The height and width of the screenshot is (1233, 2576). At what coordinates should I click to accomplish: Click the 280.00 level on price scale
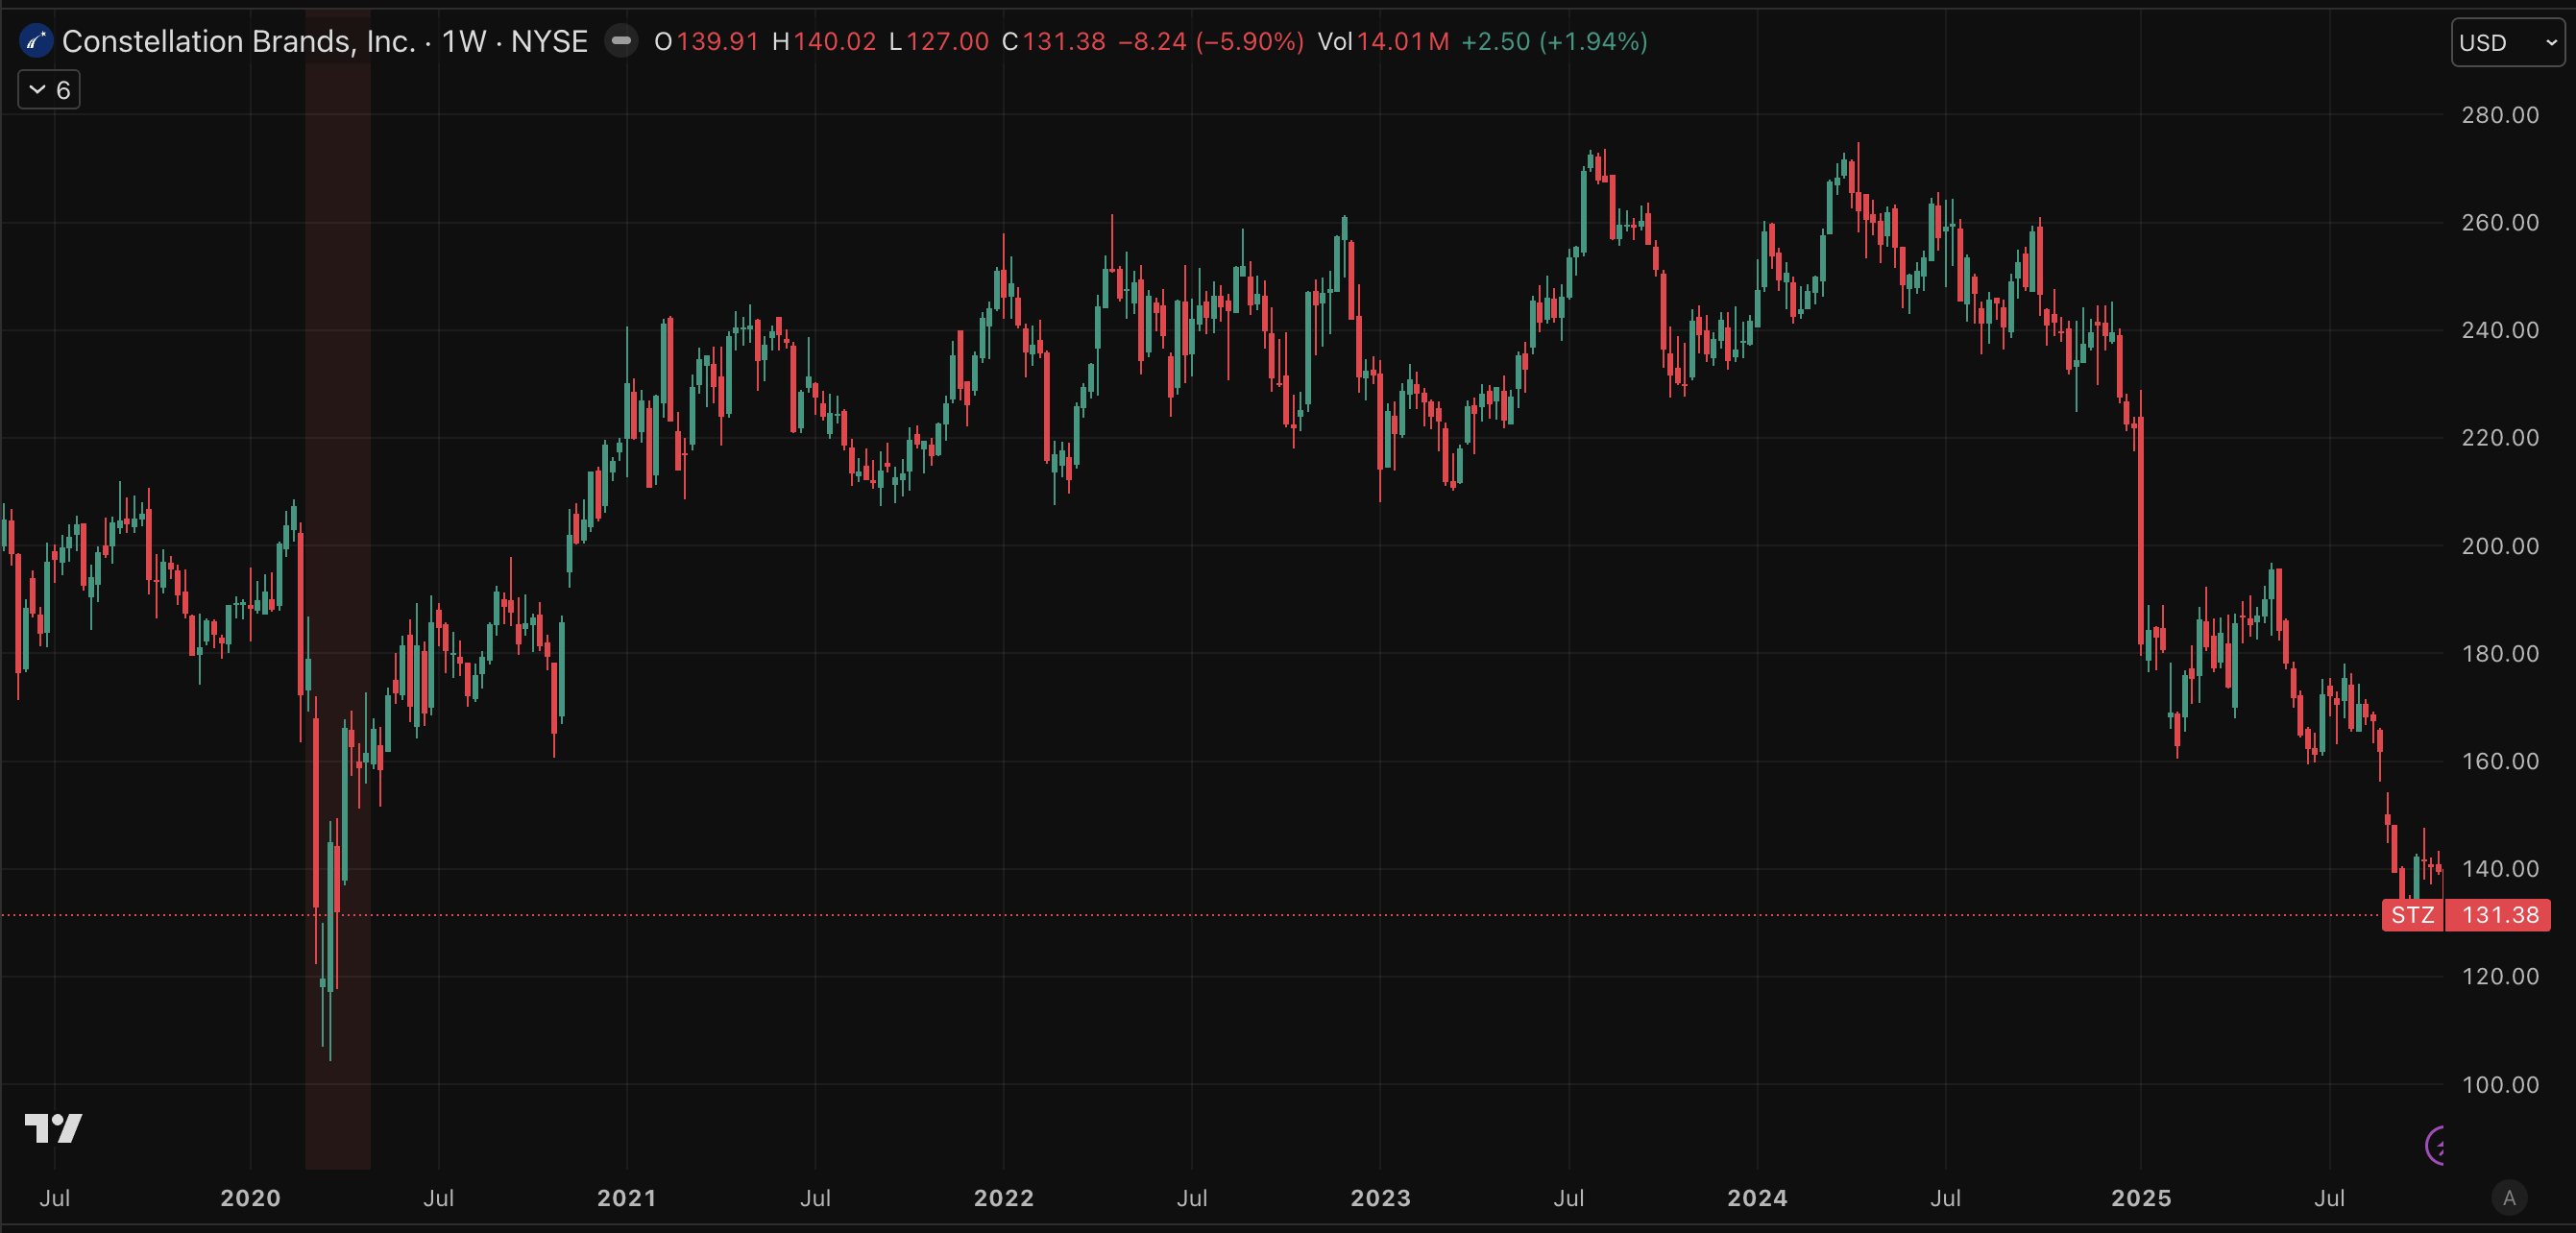click(x=2499, y=115)
